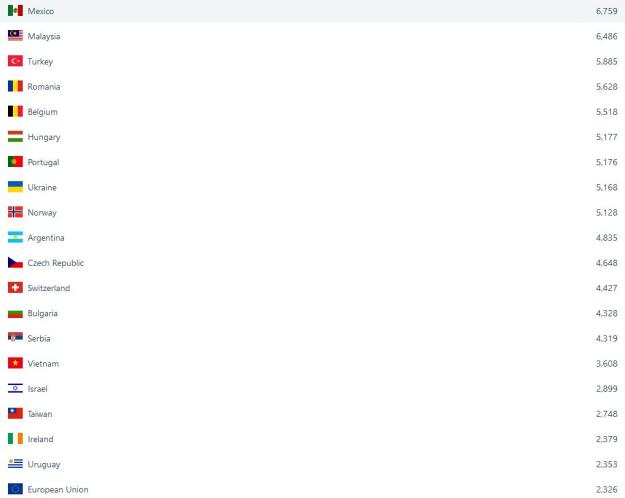Select the Bulgaria country link
This screenshot has width=625, height=498.
click(43, 313)
